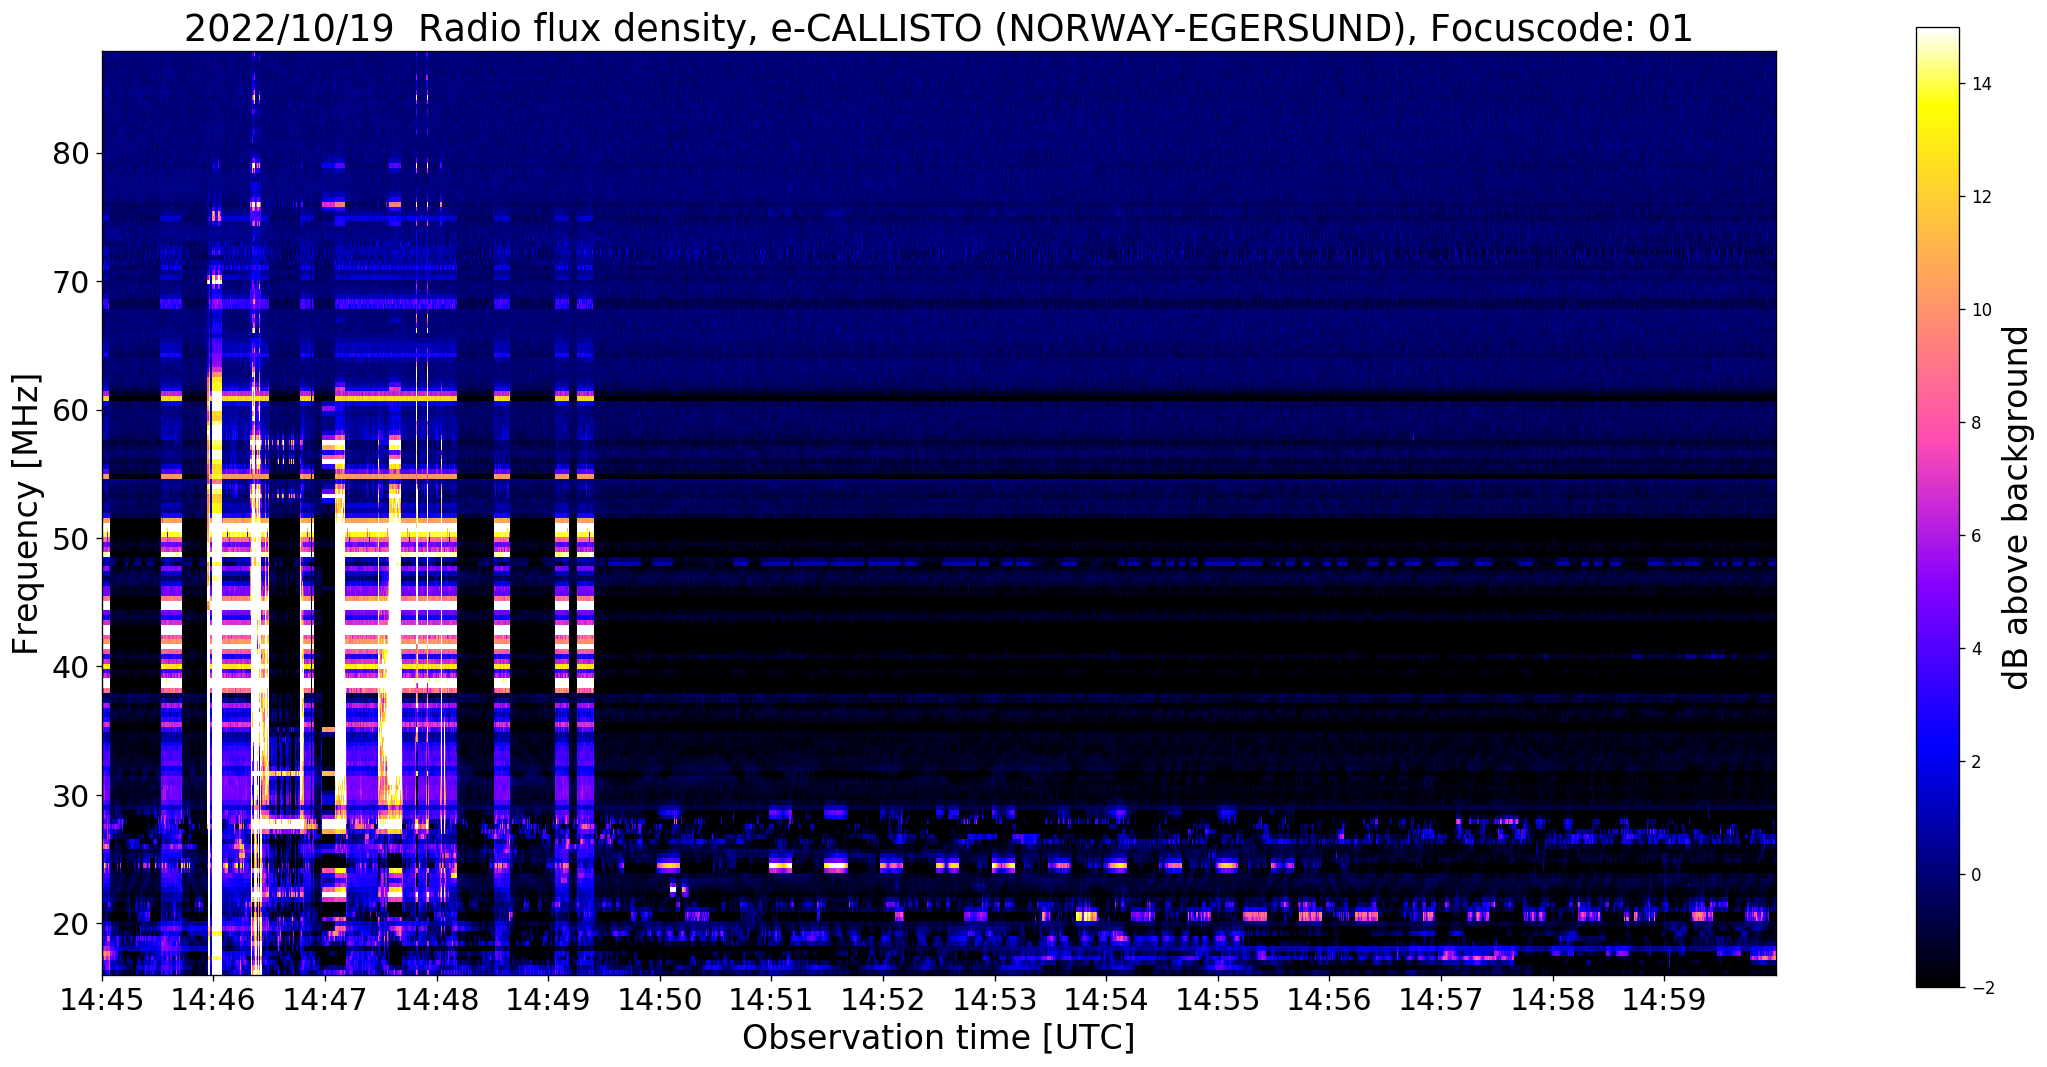This screenshot has width=2047, height=1067.
Task: Click the 'dB above background' colorbar label
Action: click(x=2016, y=508)
